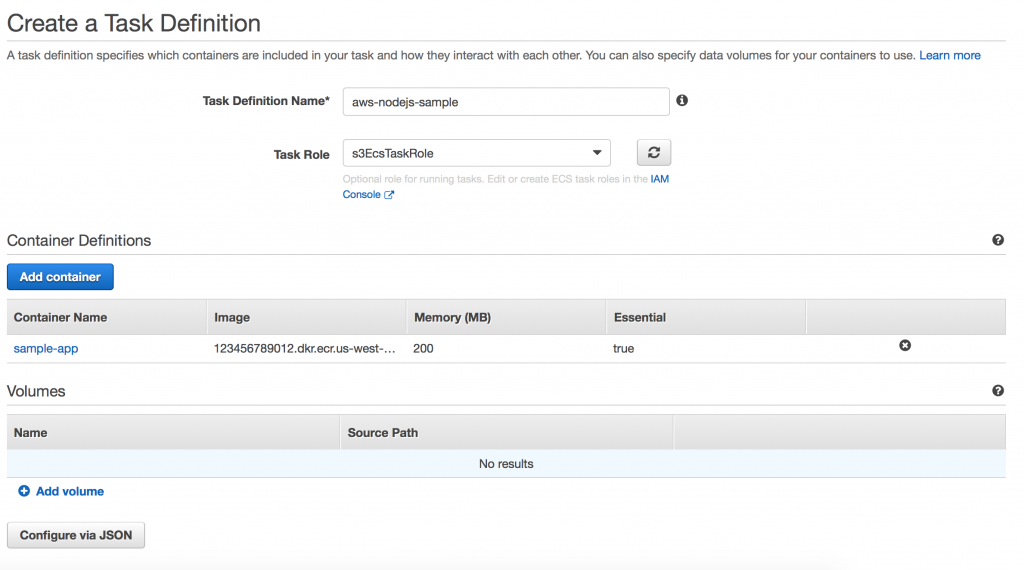Select the s3EcsTaskRole combo box
The image size is (1024, 570).
(x=477, y=153)
